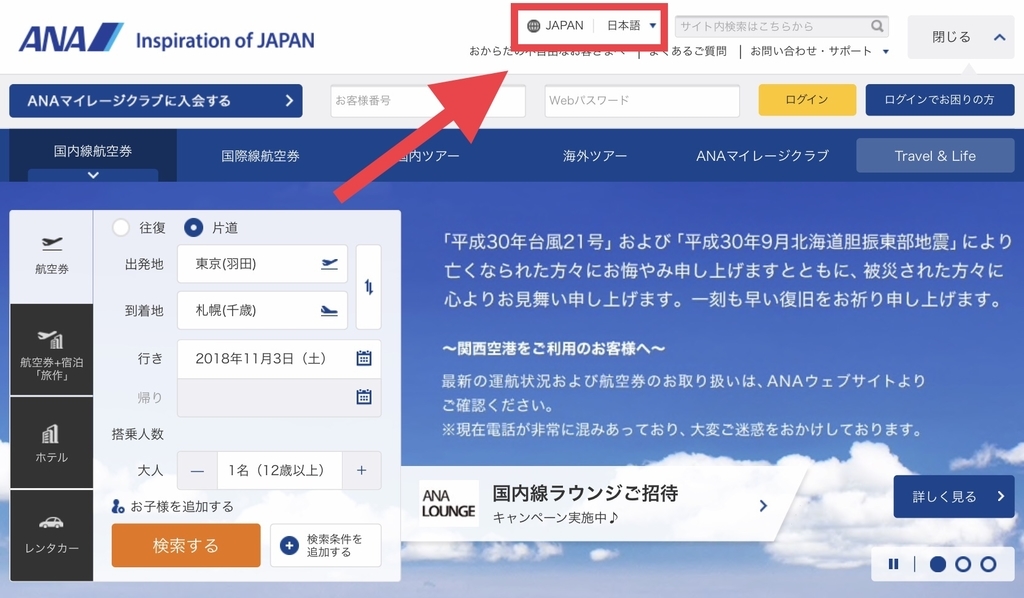Swap departure and arrival airports
Screen dimensions: 1024x598
point(369,287)
